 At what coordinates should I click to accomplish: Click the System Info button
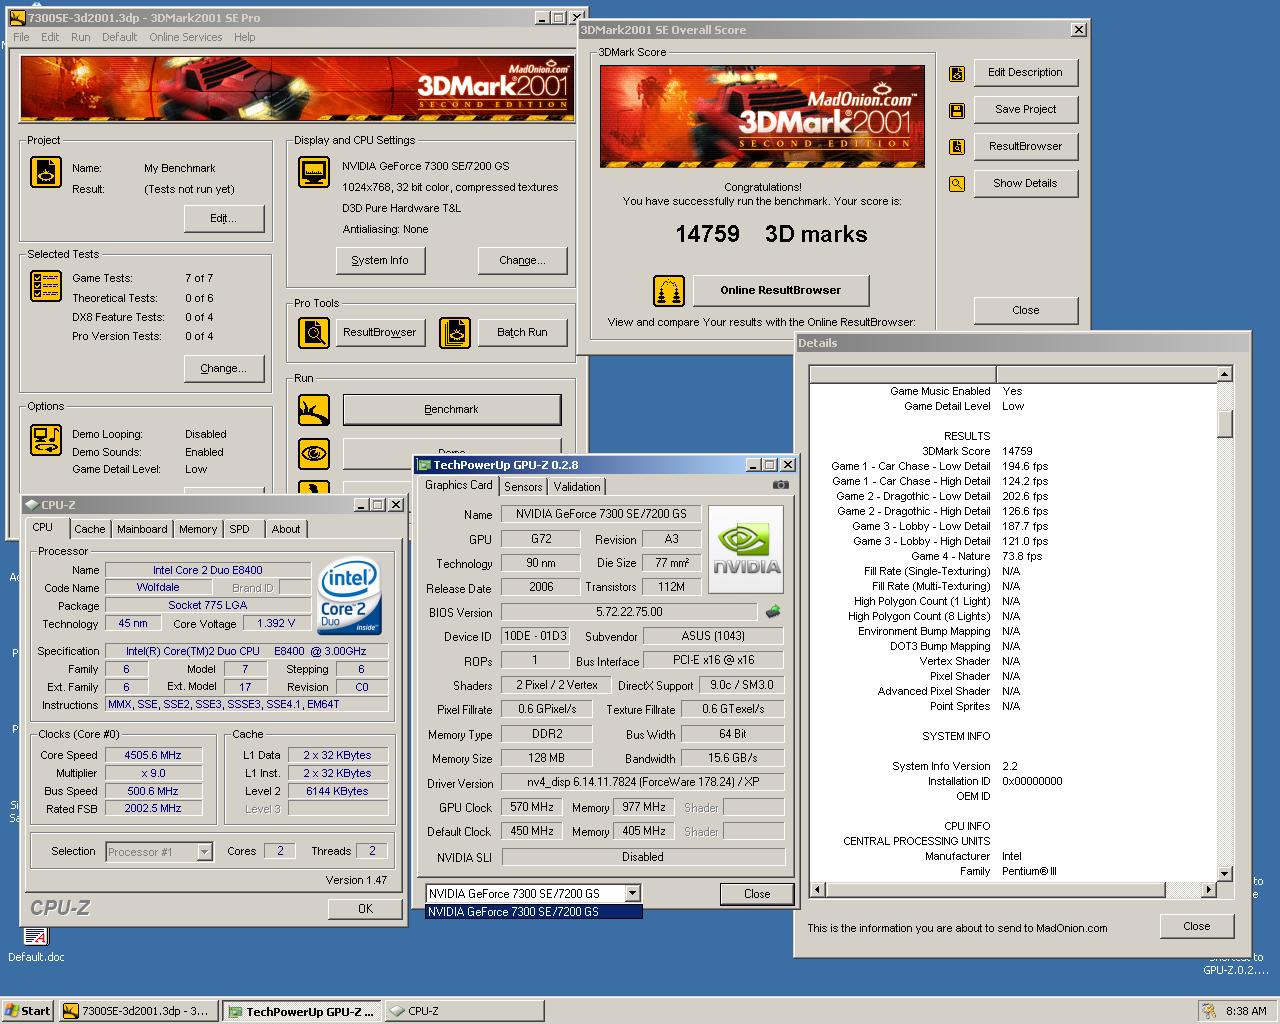pyautogui.click(x=380, y=260)
